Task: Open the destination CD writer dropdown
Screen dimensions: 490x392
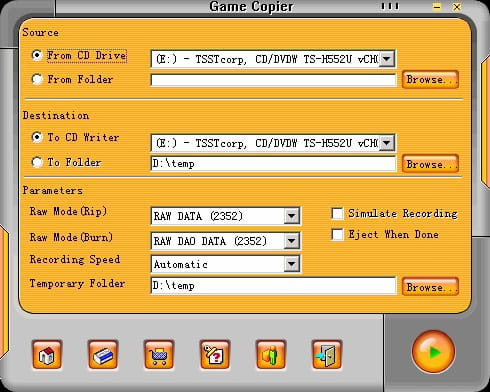Action: pyautogui.click(x=387, y=143)
